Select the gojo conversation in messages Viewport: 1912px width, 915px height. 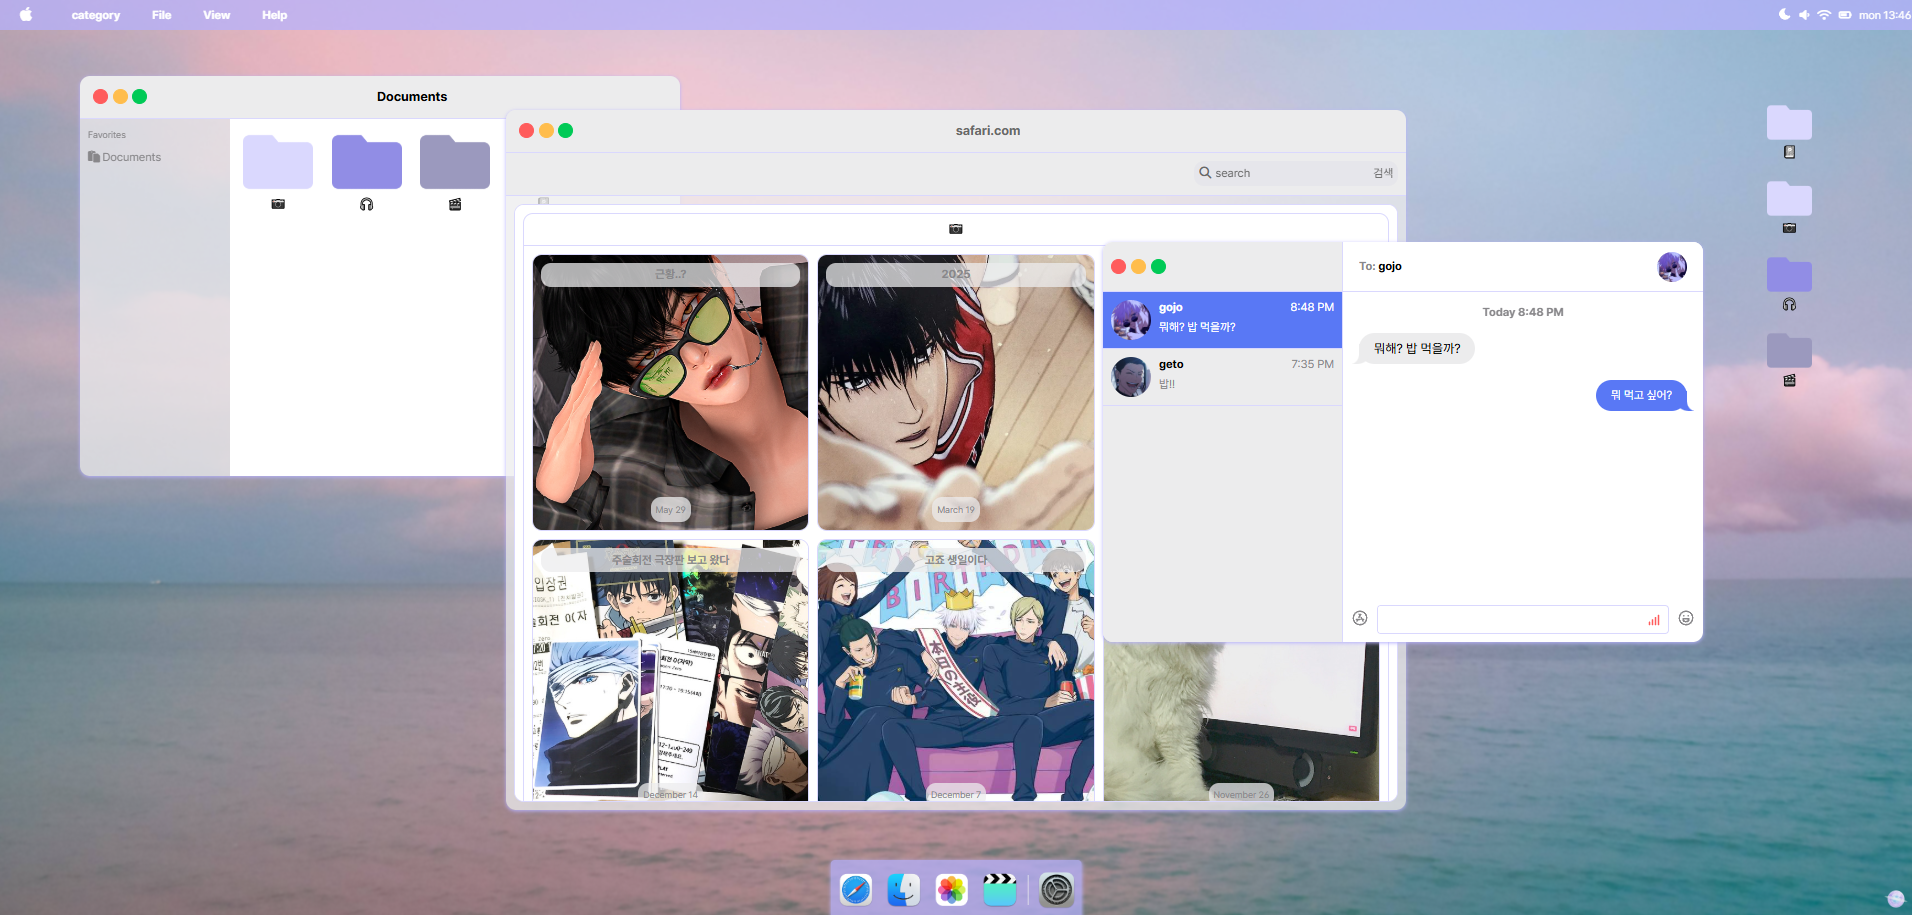(1222, 320)
